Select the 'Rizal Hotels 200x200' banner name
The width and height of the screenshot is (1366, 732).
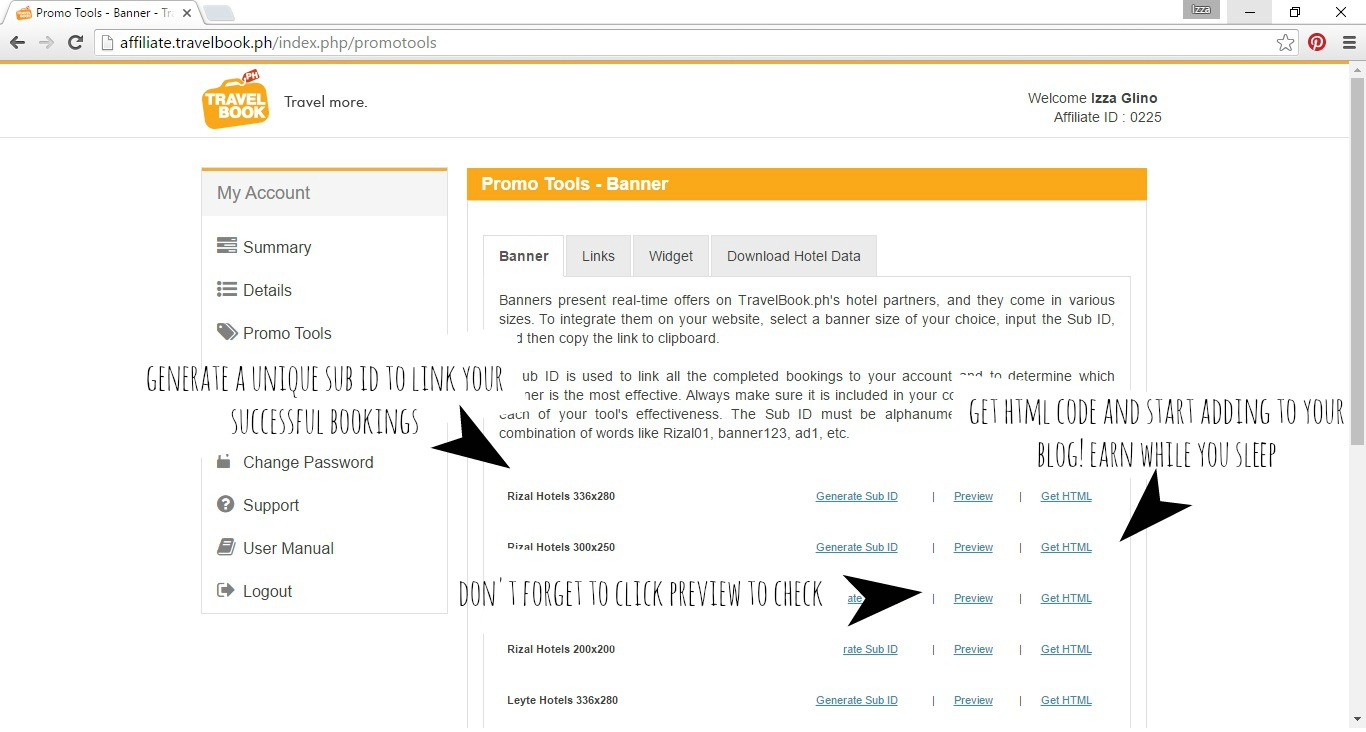561,649
